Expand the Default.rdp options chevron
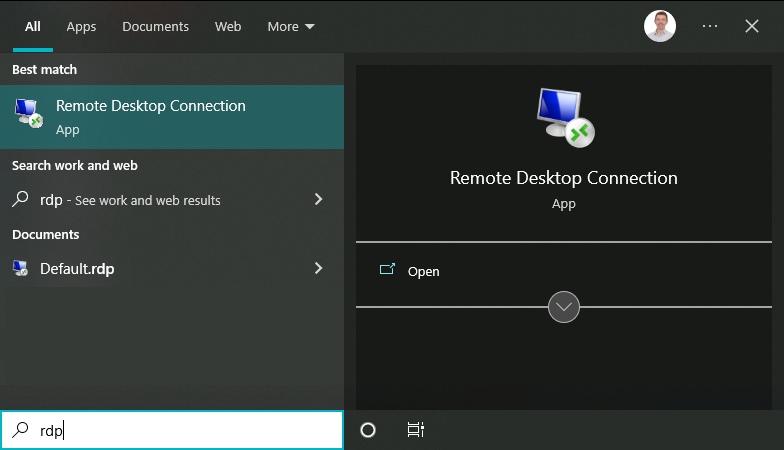This screenshot has height=450, width=784. coord(319,268)
